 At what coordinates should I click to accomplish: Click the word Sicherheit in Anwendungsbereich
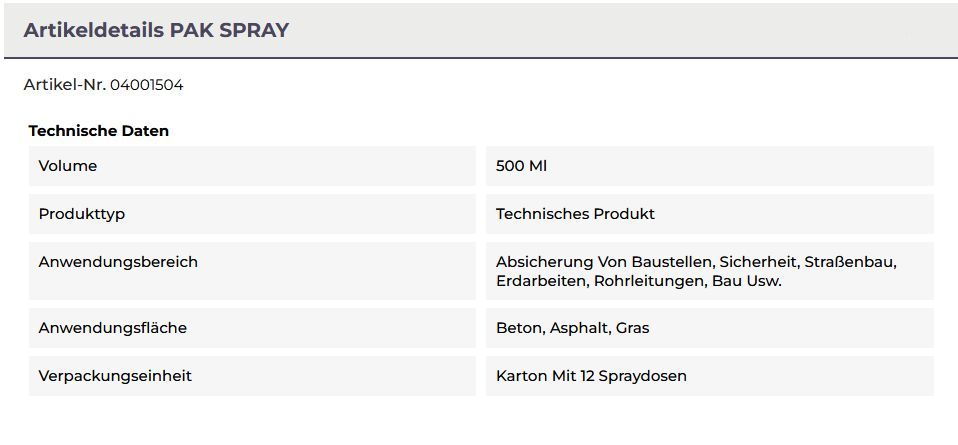[x=758, y=262]
